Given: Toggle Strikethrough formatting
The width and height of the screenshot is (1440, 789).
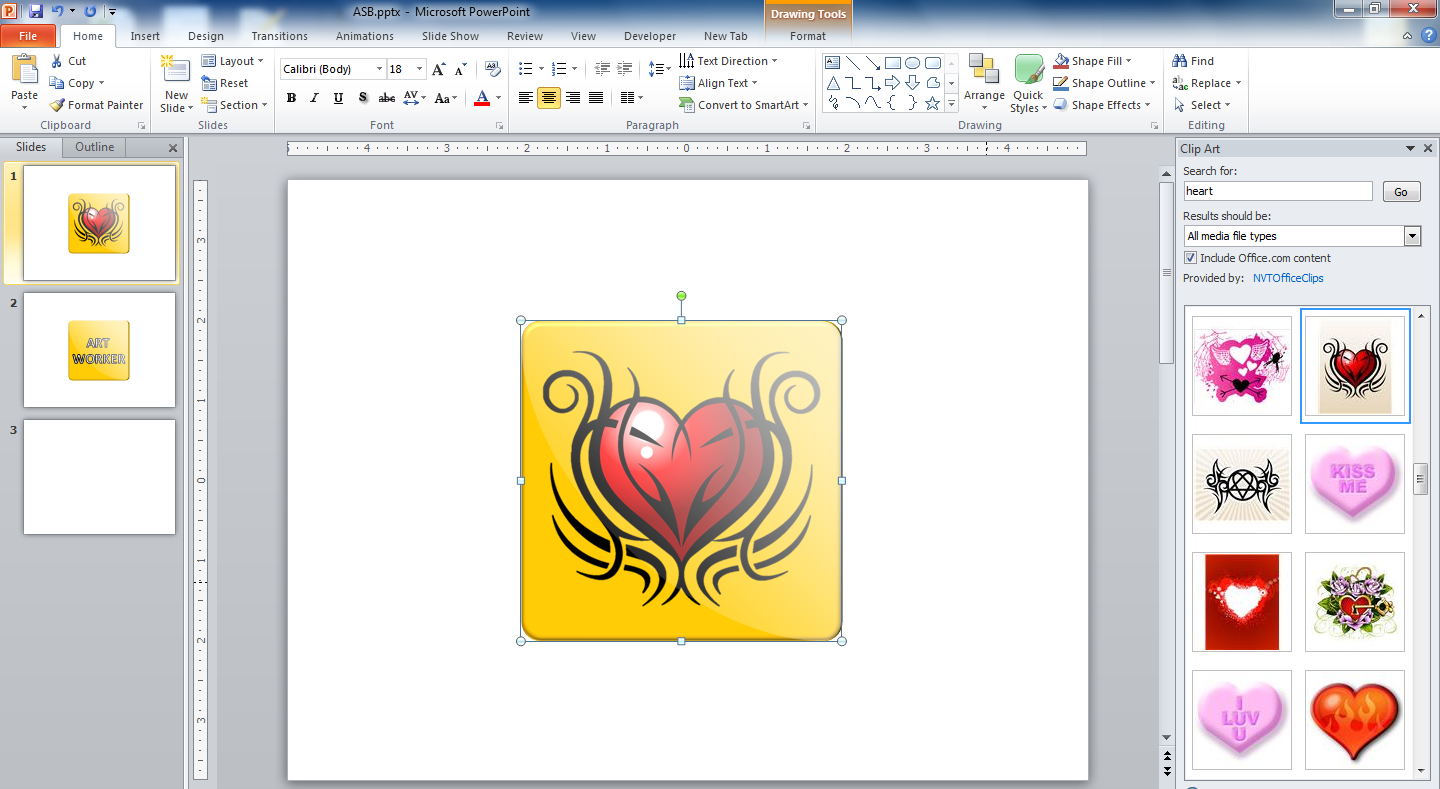Looking at the screenshot, I should [x=387, y=98].
